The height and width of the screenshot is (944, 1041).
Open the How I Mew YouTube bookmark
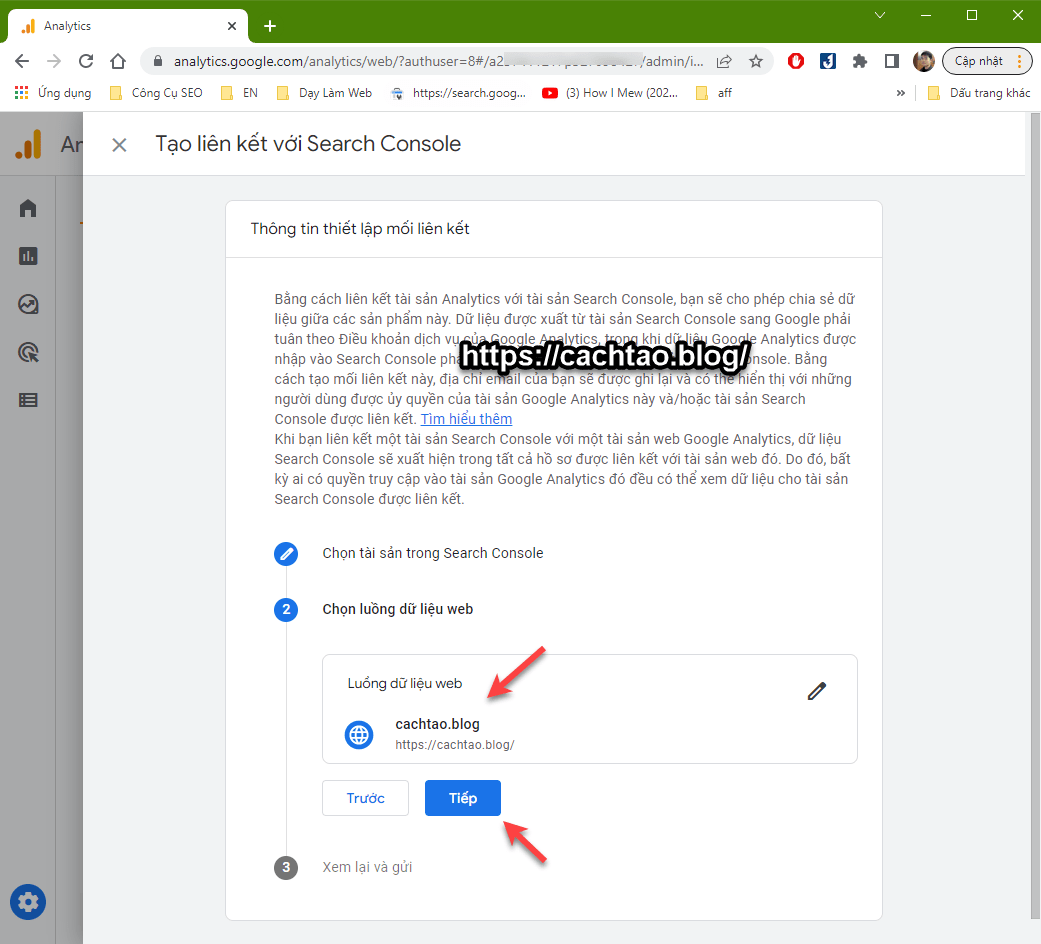tap(610, 93)
